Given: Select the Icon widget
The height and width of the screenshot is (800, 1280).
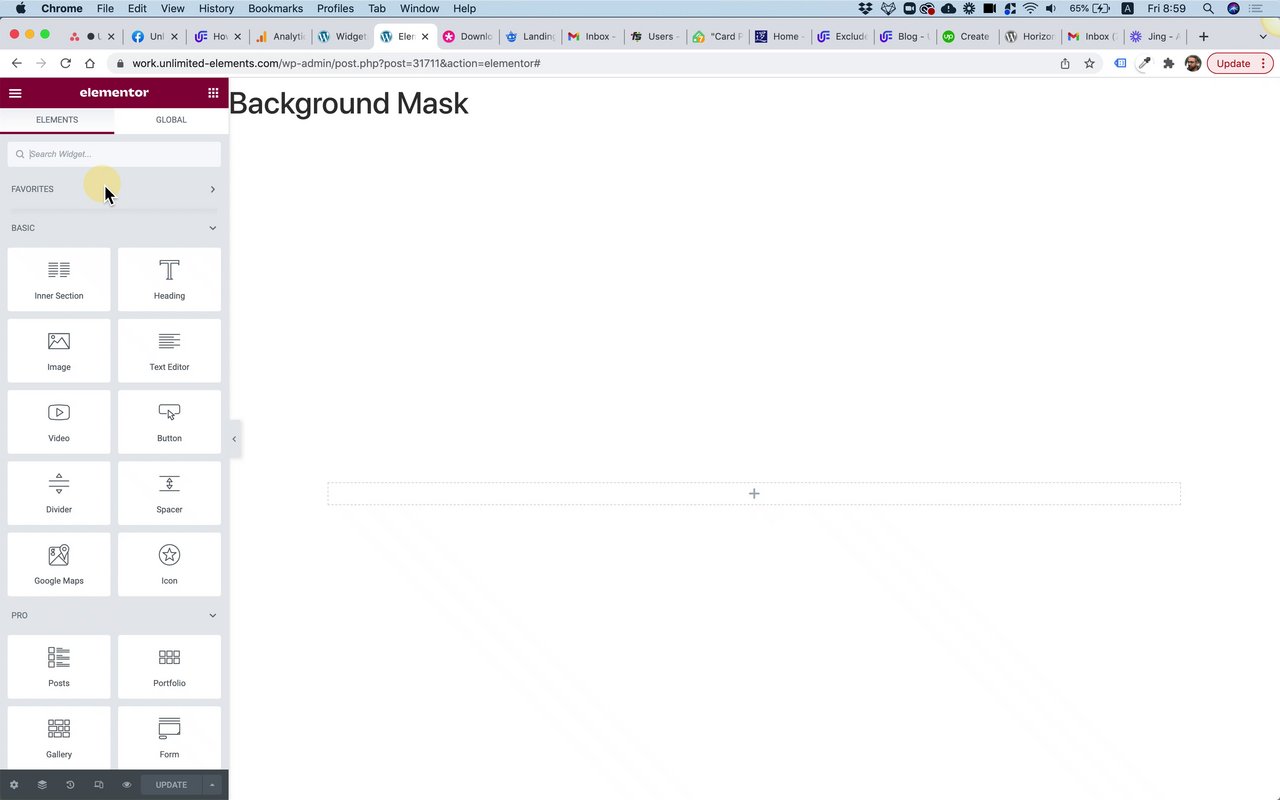Looking at the screenshot, I should pyautogui.click(x=169, y=564).
